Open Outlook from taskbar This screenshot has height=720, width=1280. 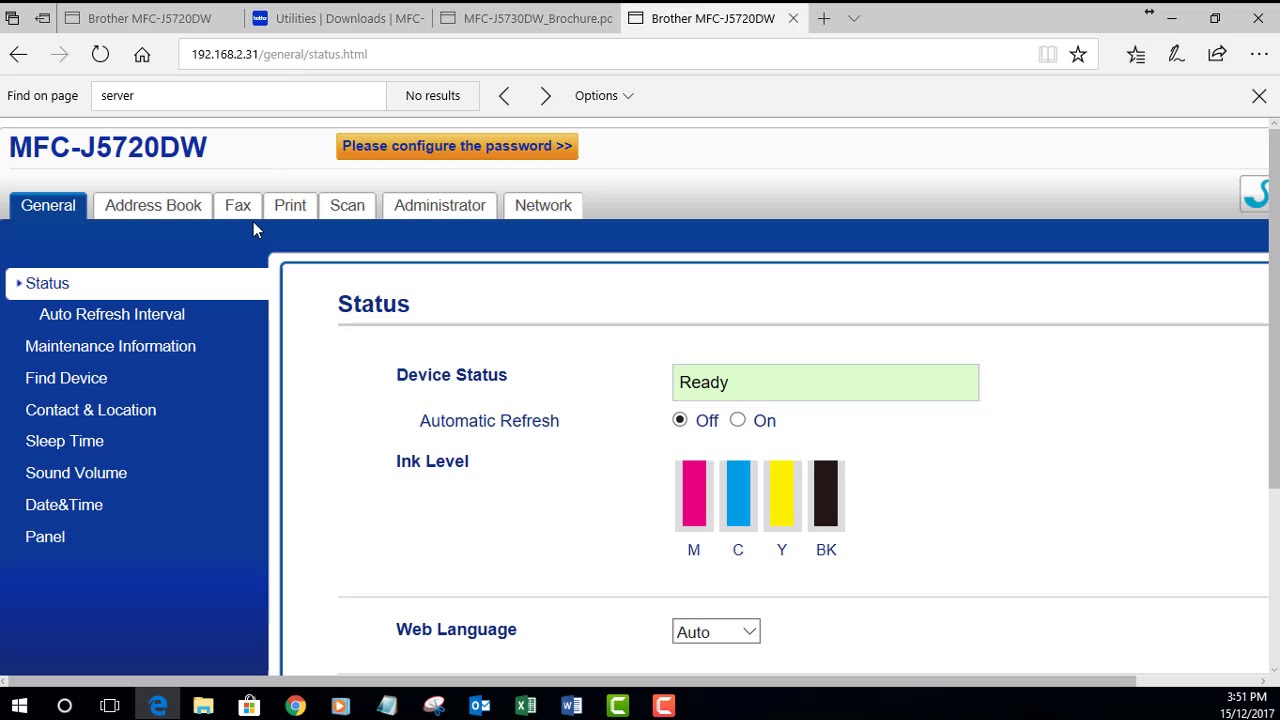pos(480,706)
